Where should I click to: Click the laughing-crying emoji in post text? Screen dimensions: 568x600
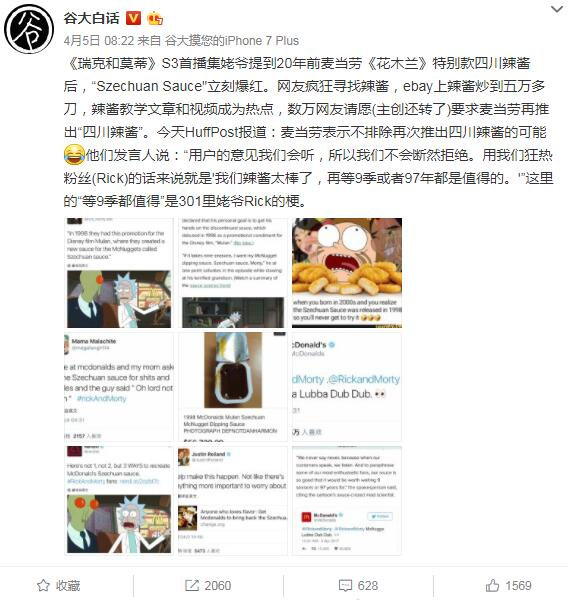click(74, 155)
